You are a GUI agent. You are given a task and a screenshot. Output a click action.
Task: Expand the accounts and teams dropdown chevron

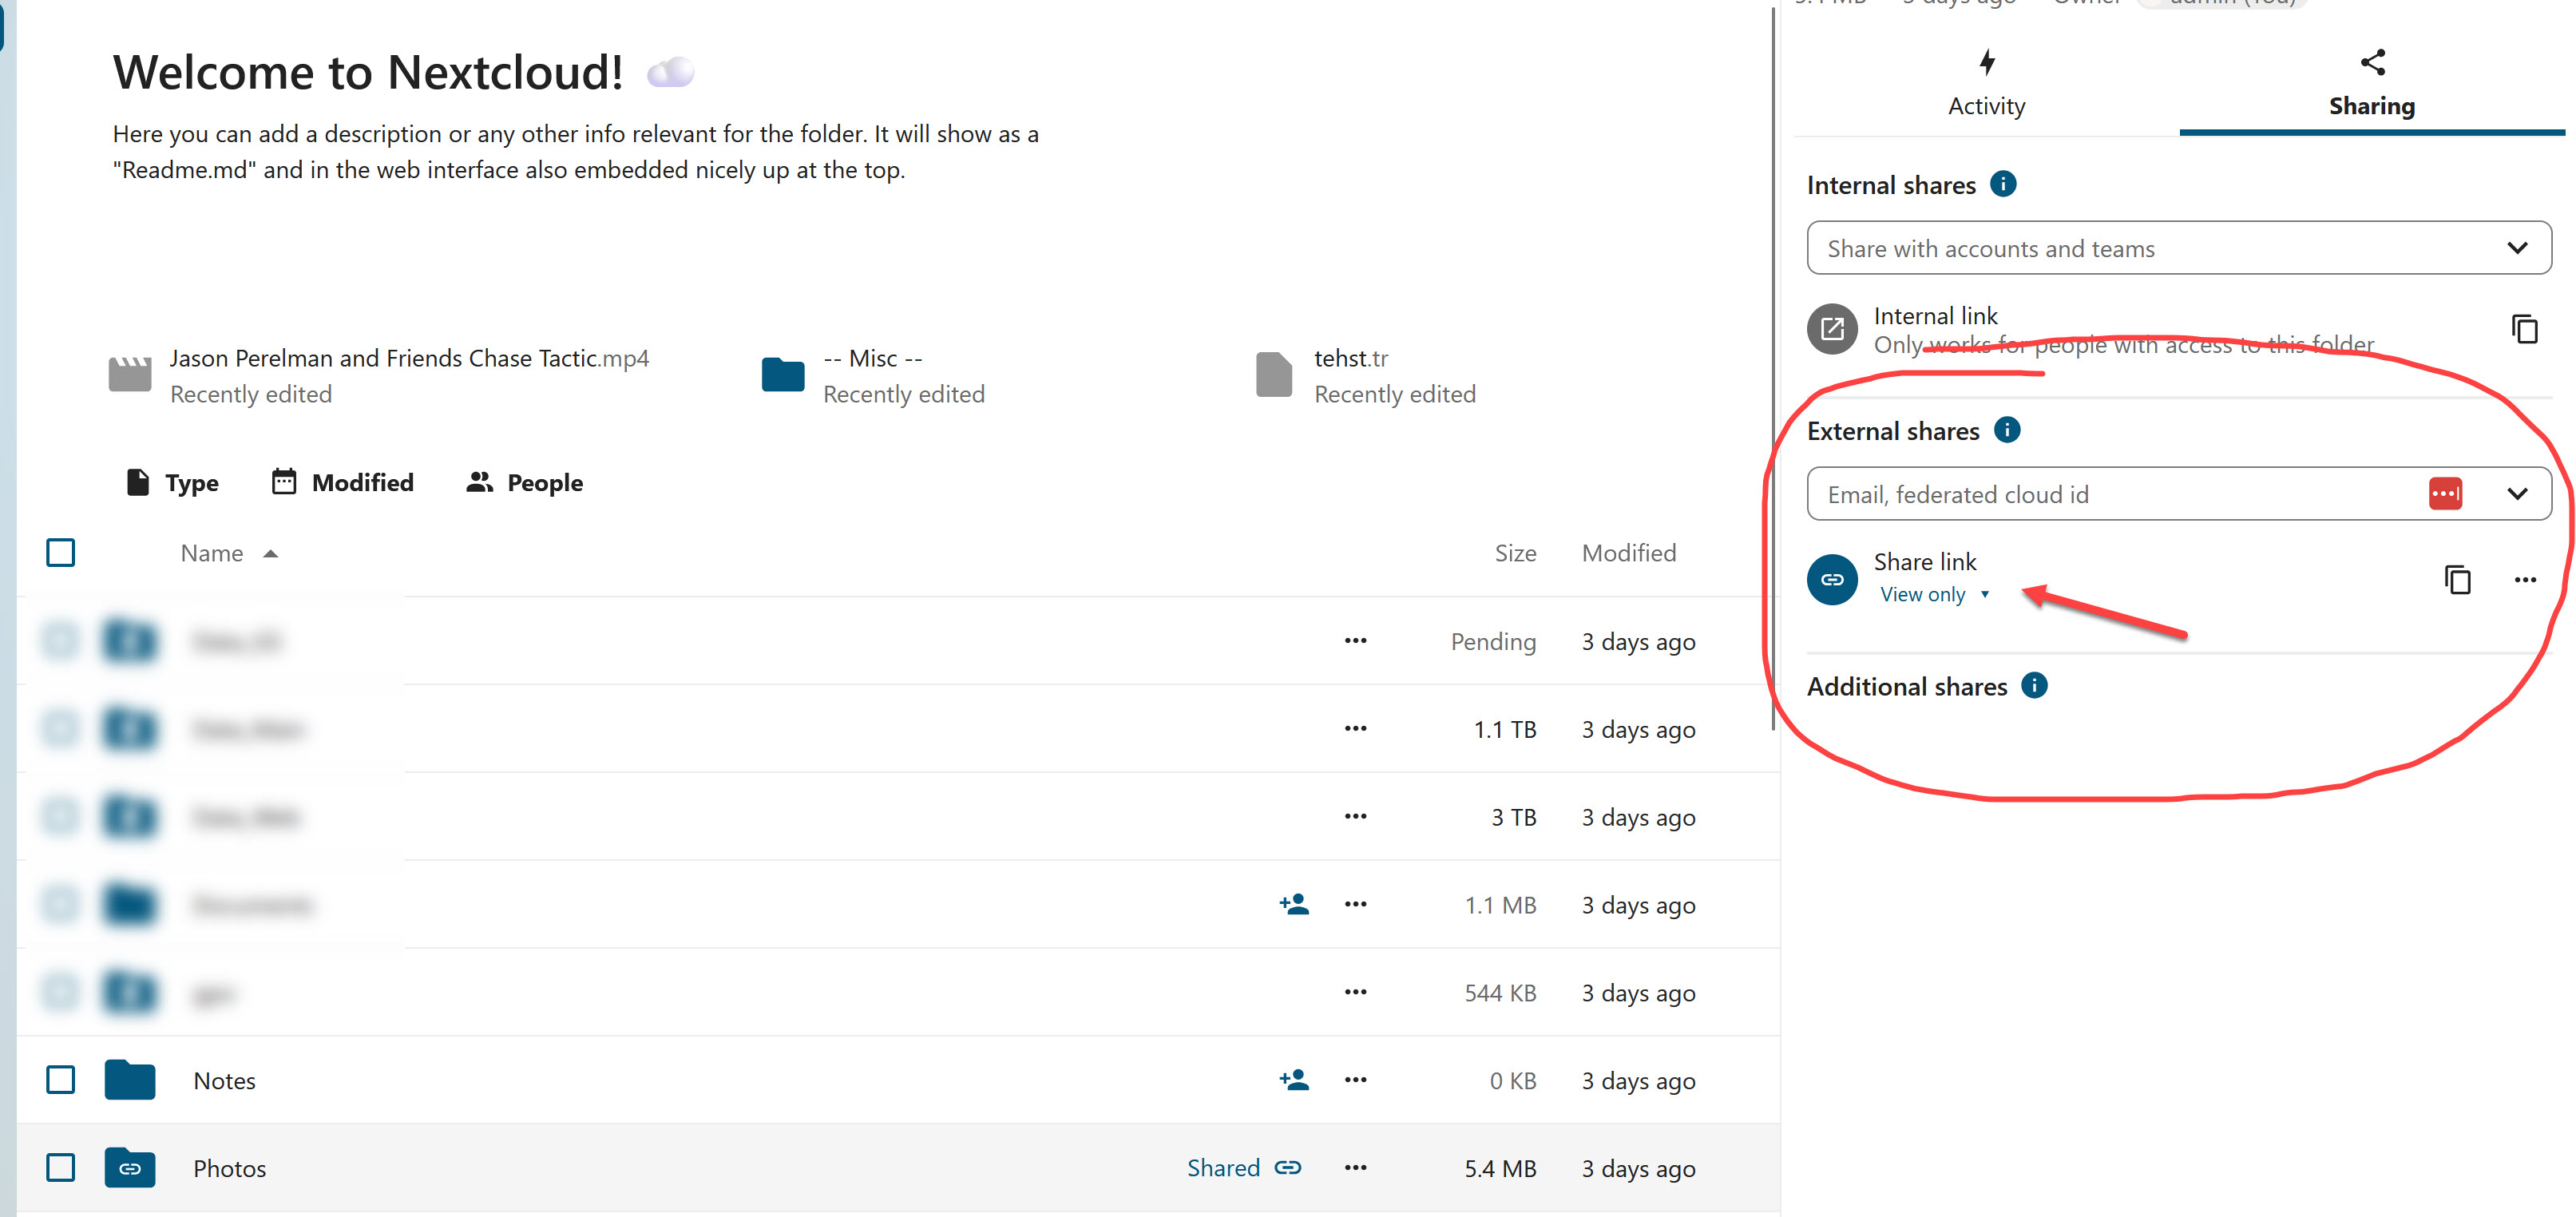pyautogui.click(x=2517, y=248)
